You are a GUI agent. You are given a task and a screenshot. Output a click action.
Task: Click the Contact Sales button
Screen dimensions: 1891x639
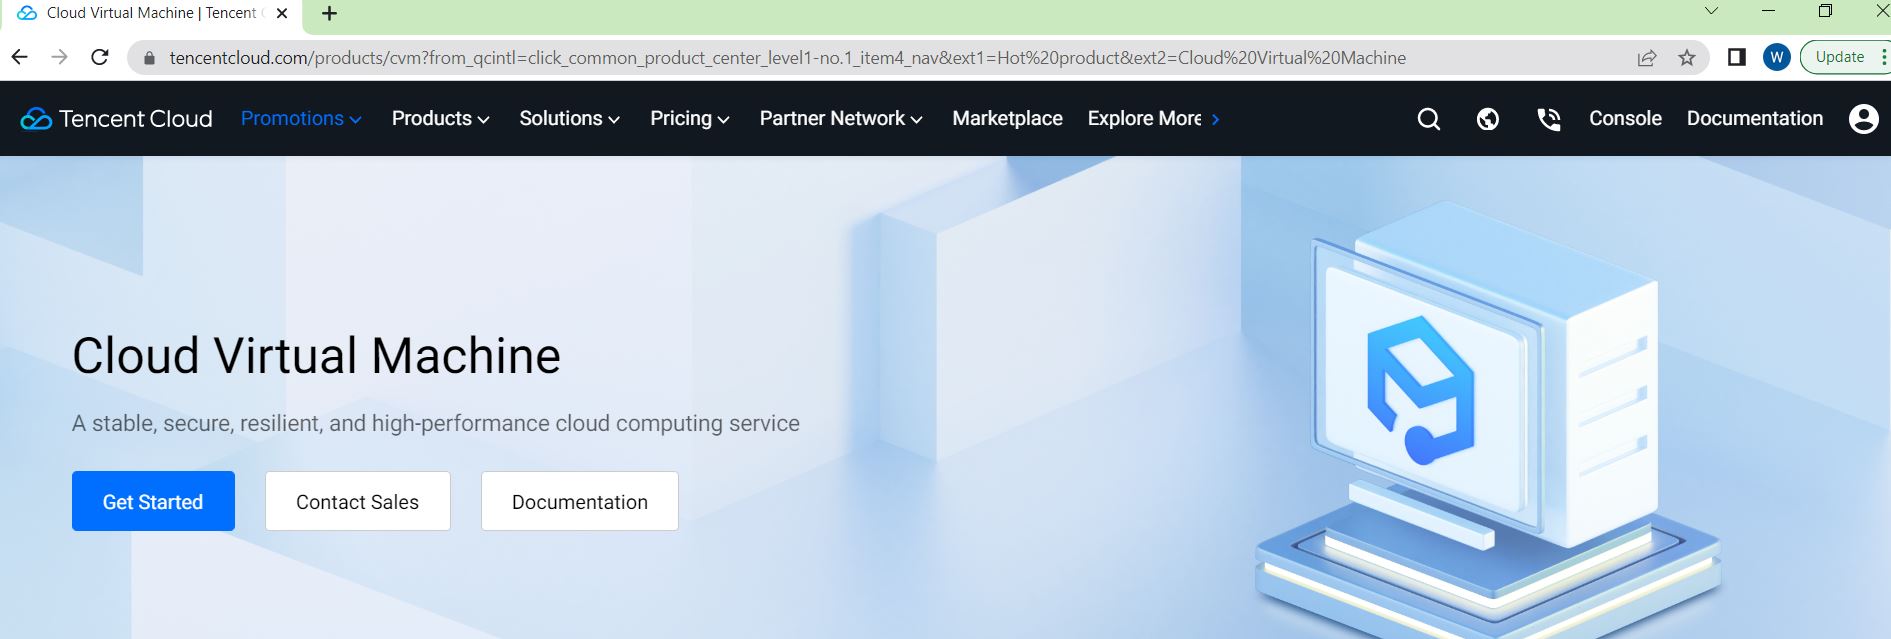point(358,502)
